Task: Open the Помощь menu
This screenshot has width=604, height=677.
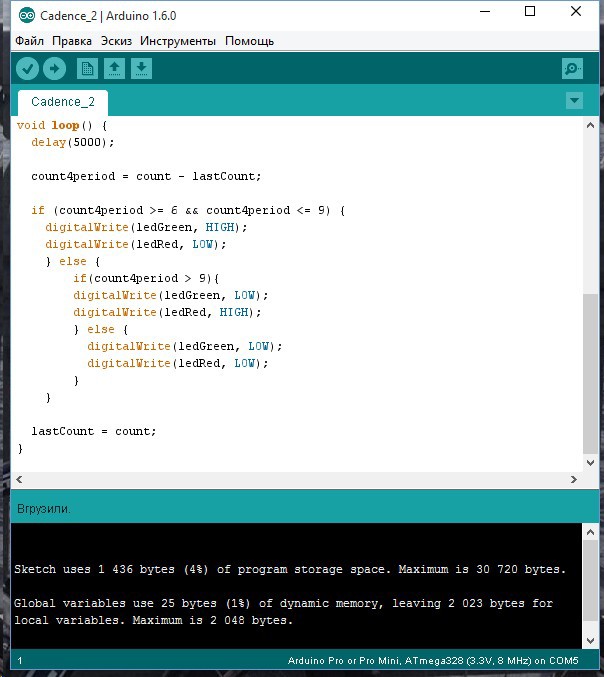Action: point(250,41)
